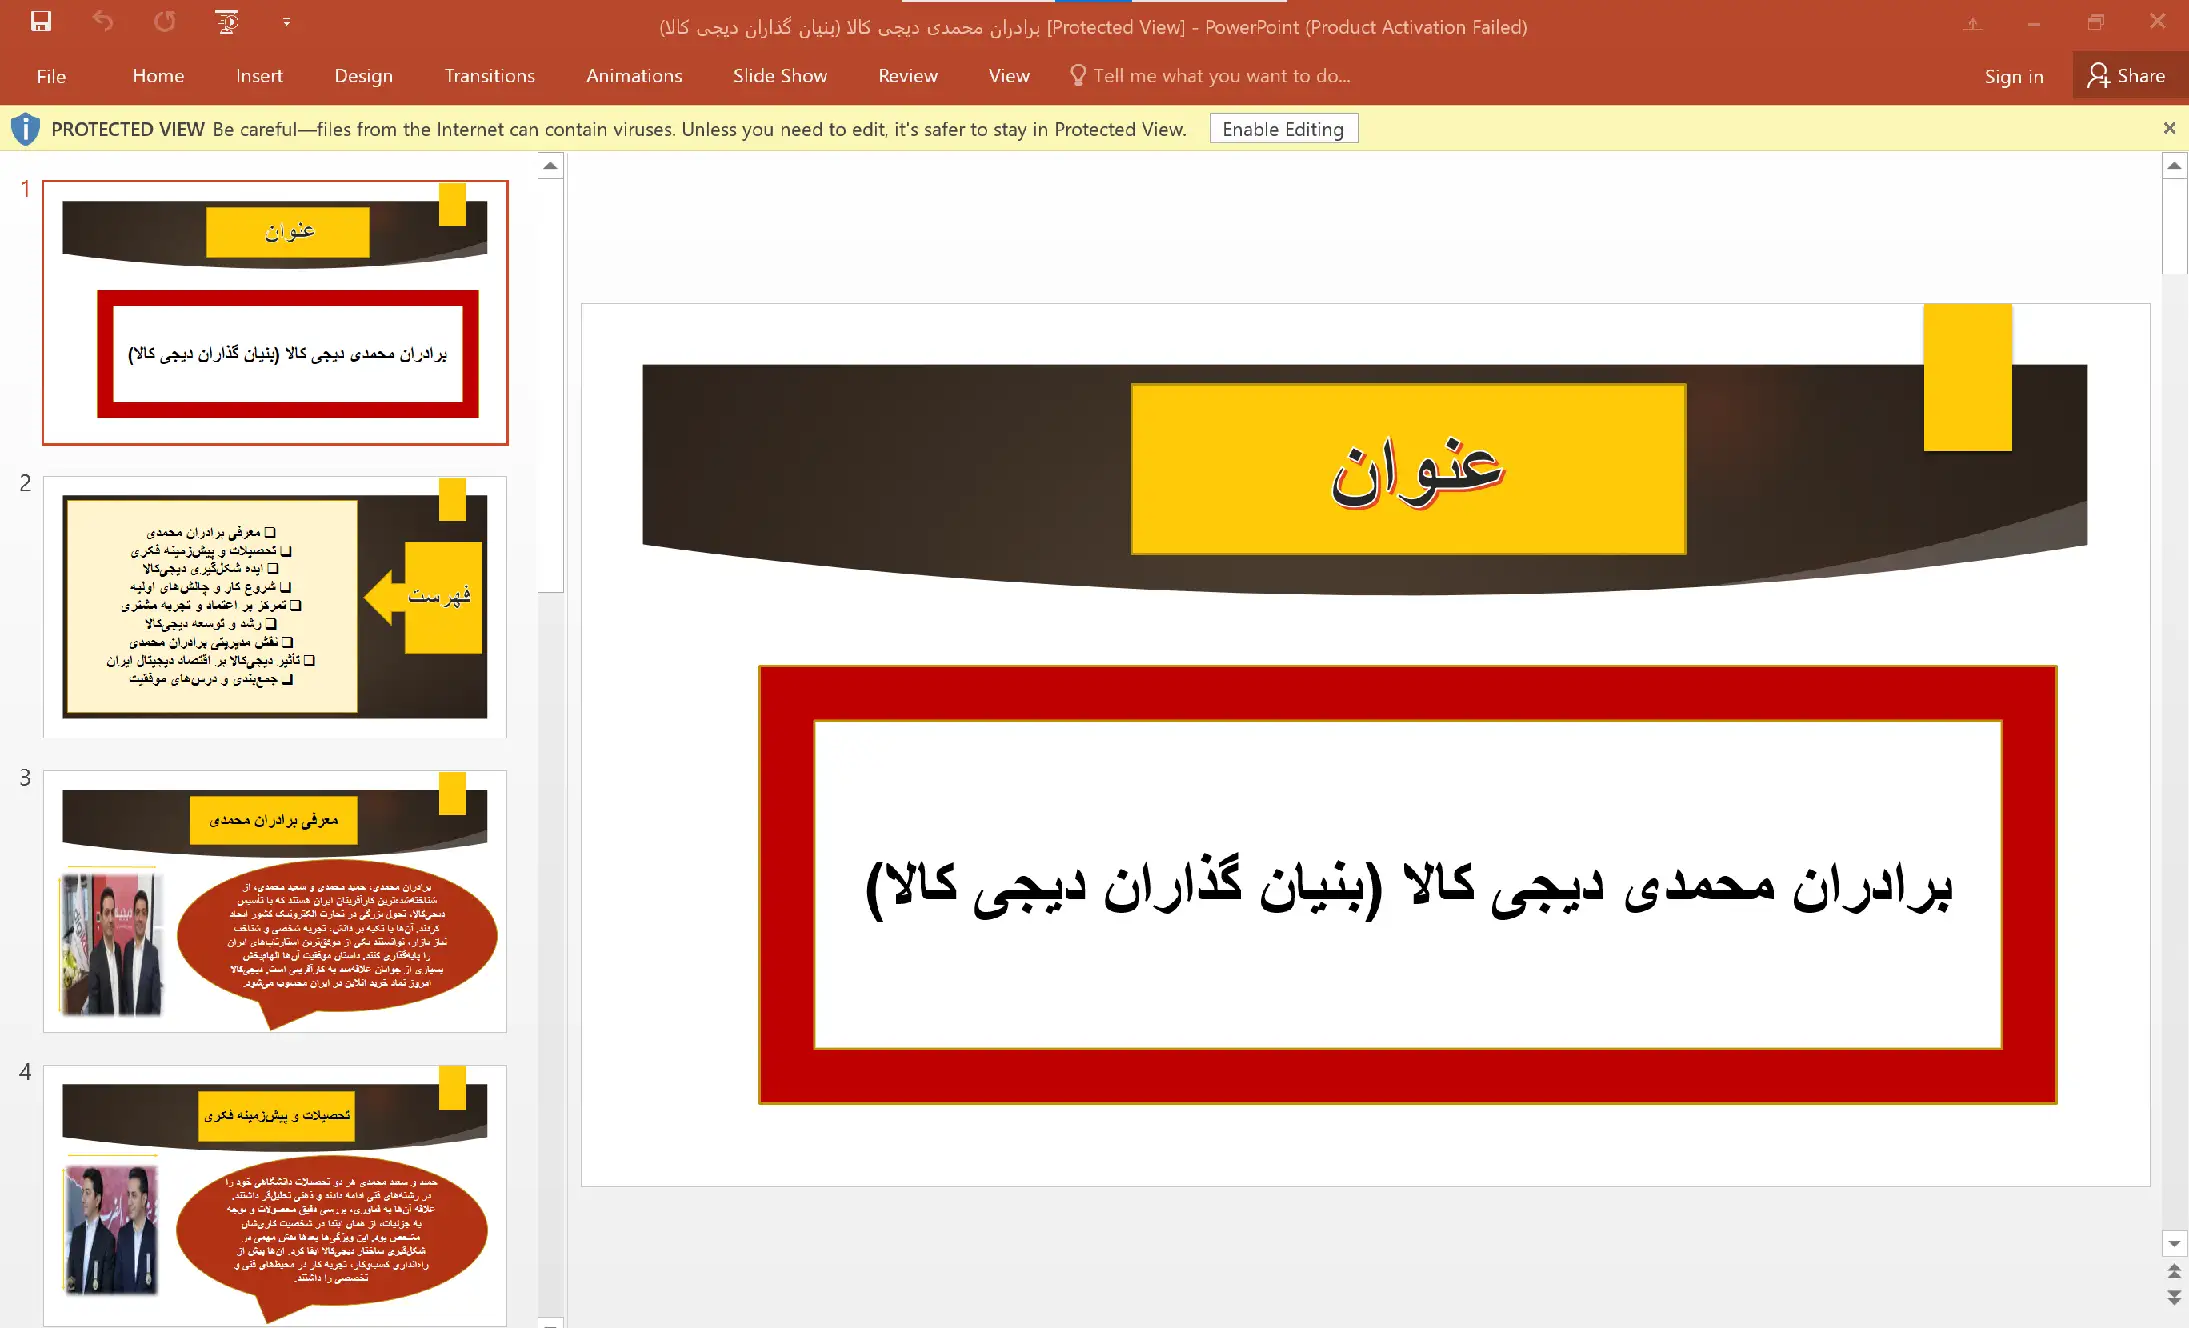Open Ribbon Display Options button

pyautogui.click(x=1972, y=24)
